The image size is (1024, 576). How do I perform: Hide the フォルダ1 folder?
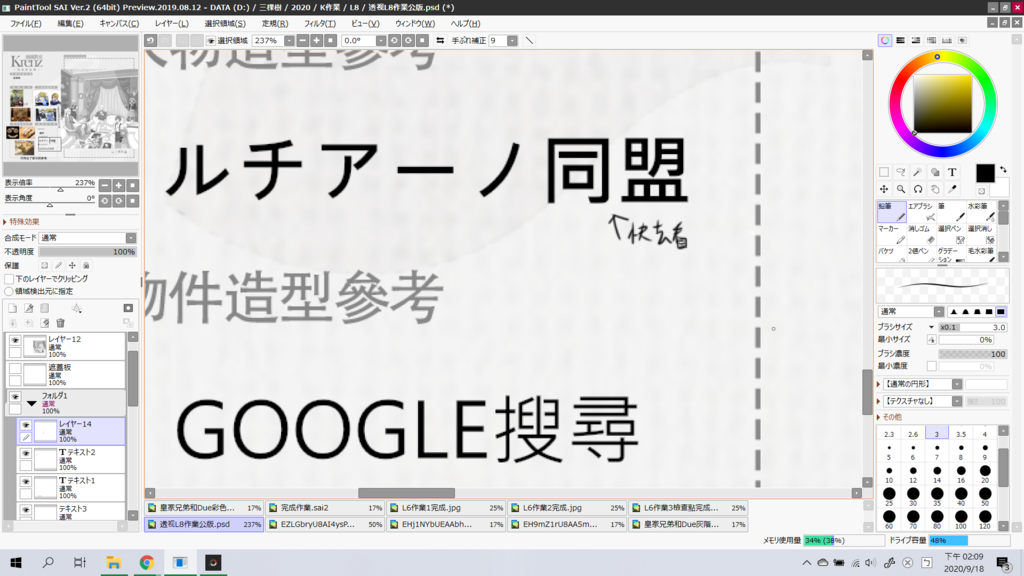(x=14, y=396)
